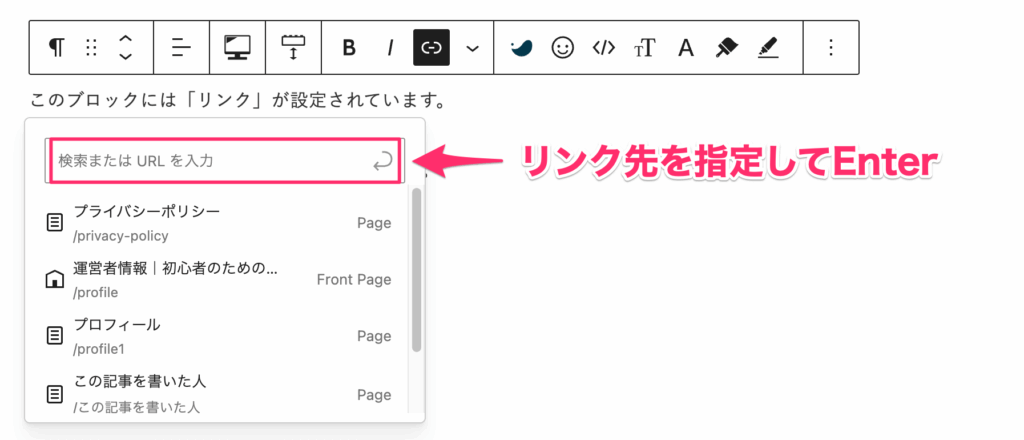Click the paragraph block type icon
The height and width of the screenshot is (440, 1024).
click(x=57, y=48)
